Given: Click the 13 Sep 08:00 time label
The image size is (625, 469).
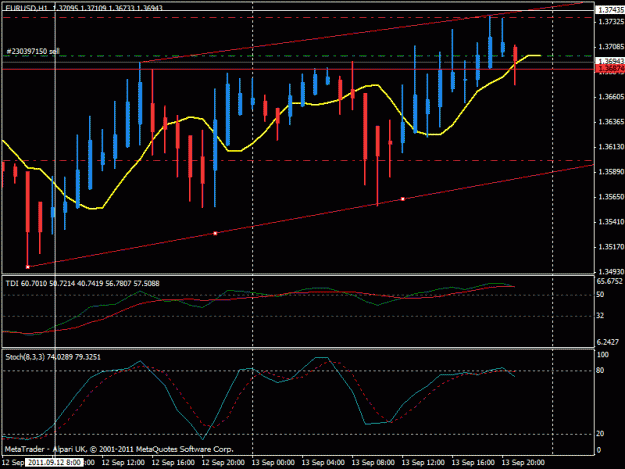Looking at the screenshot, I should pos(373,463).
